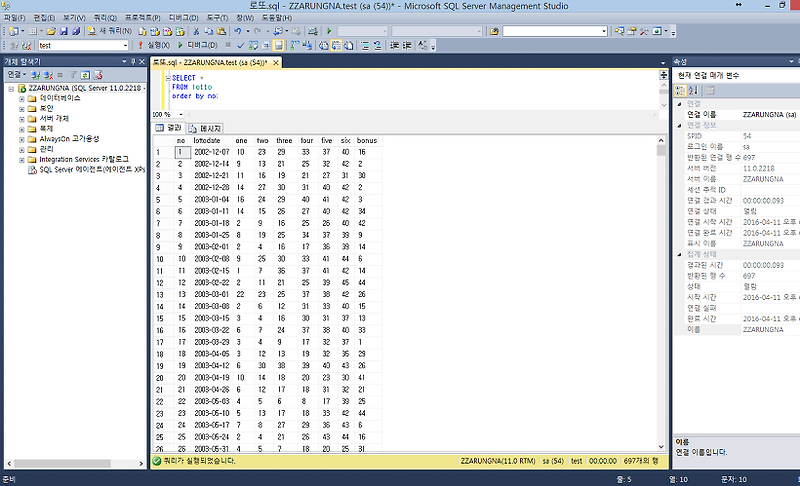Toggle the Results to File button
The height and width of the screenshot is (486, 800).
(348, 45)
